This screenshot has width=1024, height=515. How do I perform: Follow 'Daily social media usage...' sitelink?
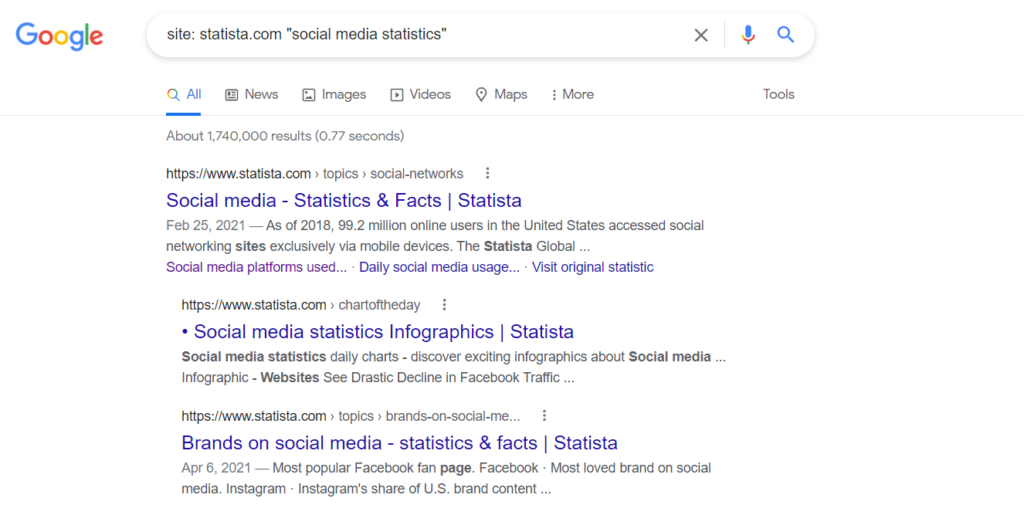pyautogui.click(x=439, y=267)
